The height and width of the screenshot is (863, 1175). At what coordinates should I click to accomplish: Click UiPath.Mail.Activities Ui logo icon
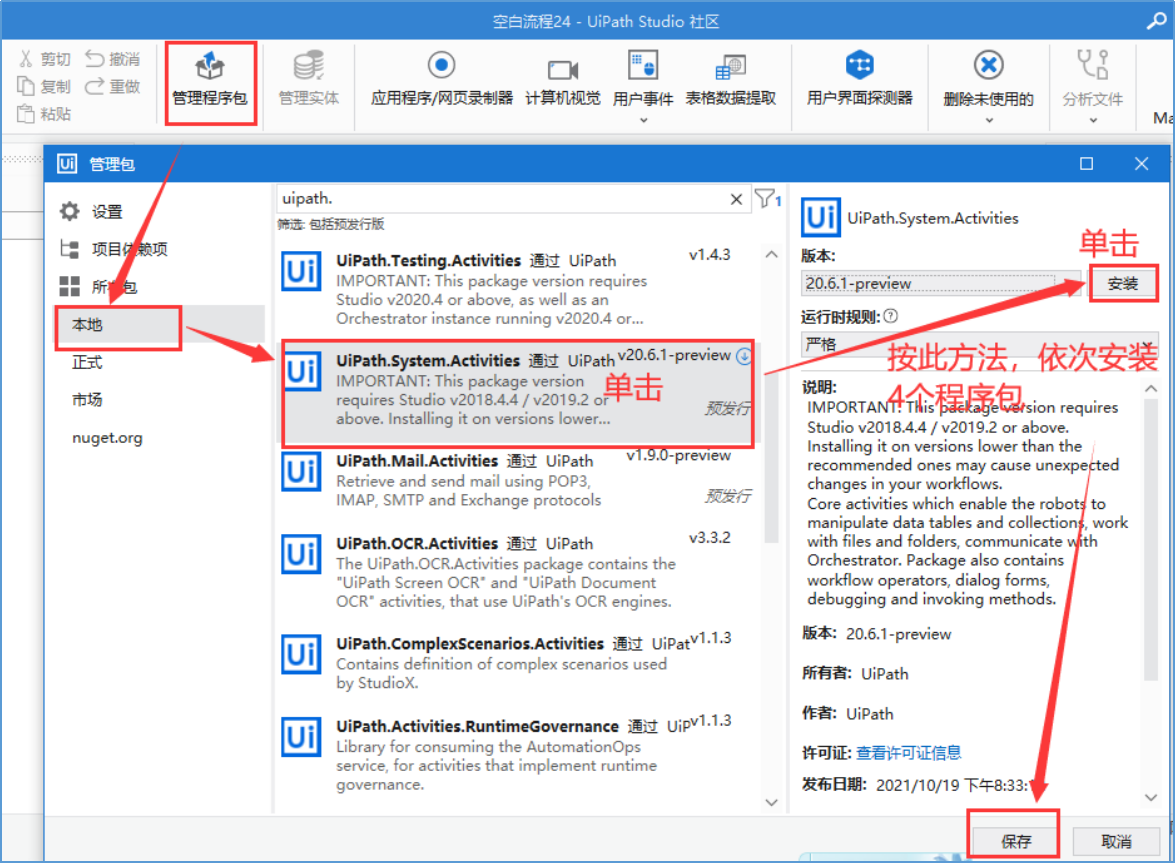[x=301, y=471]
